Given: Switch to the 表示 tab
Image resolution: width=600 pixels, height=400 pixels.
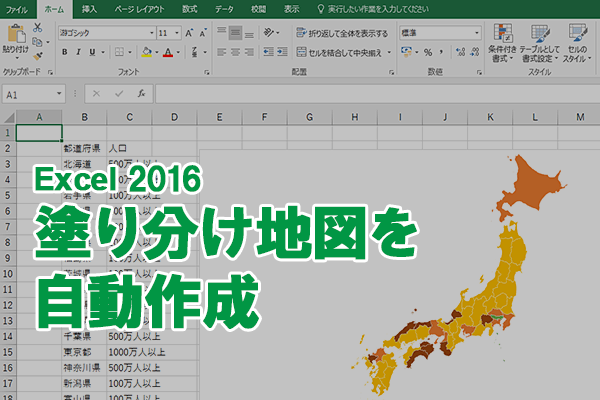Looking at the screenshot, I should [291, 9].
